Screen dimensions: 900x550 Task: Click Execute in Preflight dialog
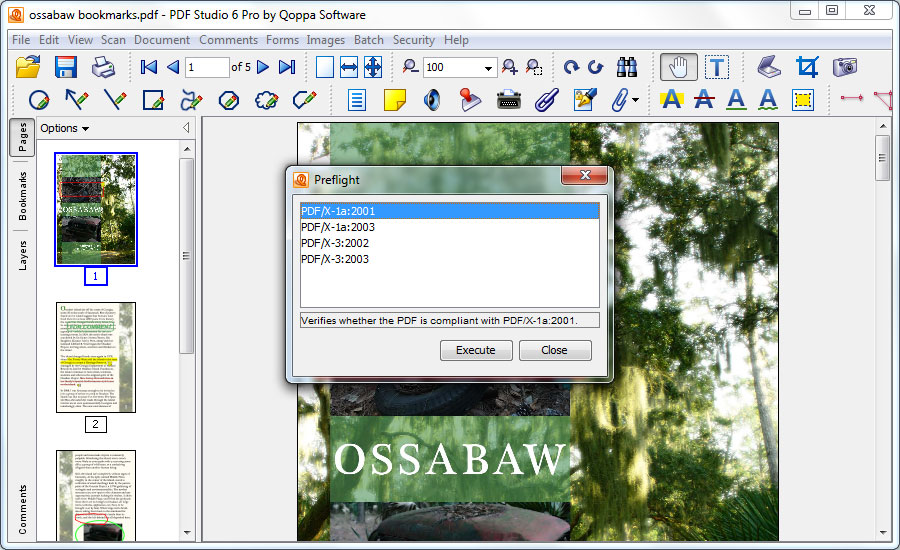(x=476, y=350)
